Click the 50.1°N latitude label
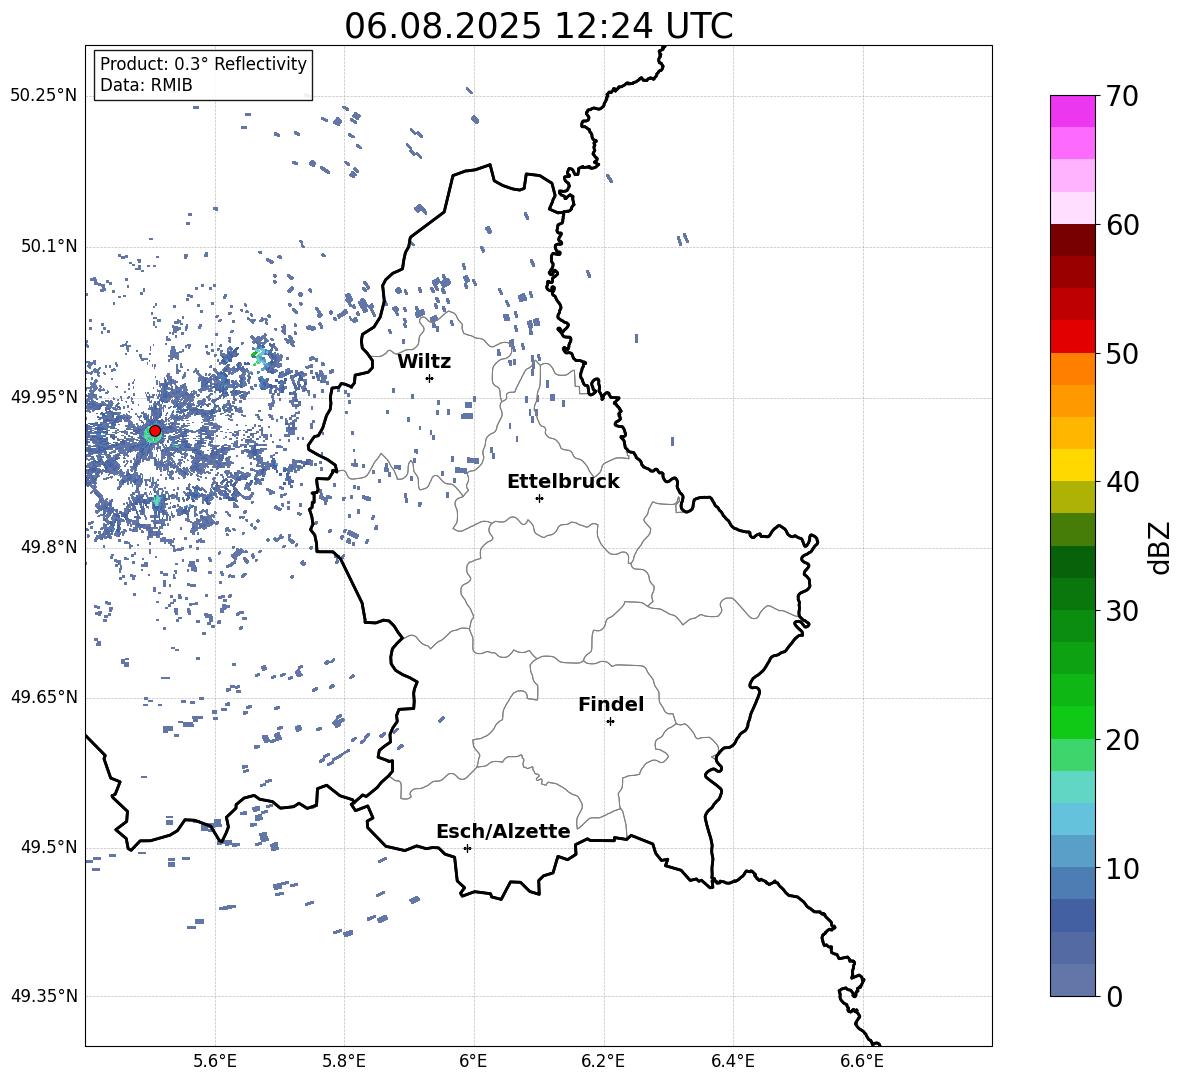 [49, 247]
